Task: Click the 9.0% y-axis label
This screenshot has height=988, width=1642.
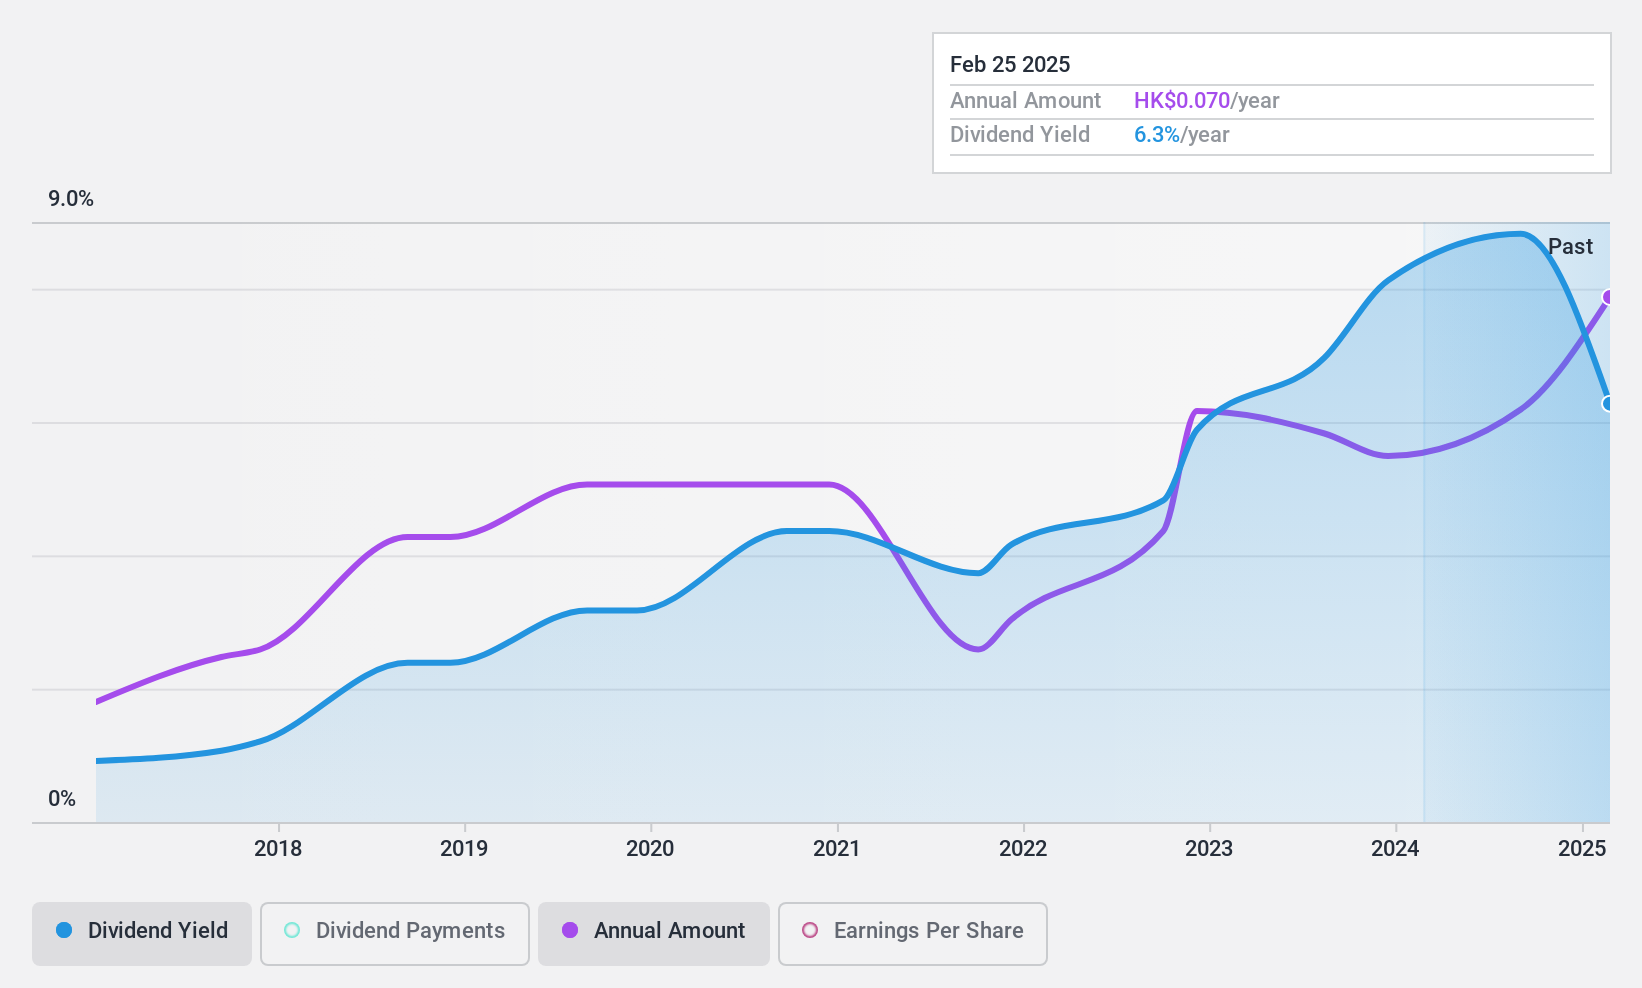Action: click(x=71, y=199)
